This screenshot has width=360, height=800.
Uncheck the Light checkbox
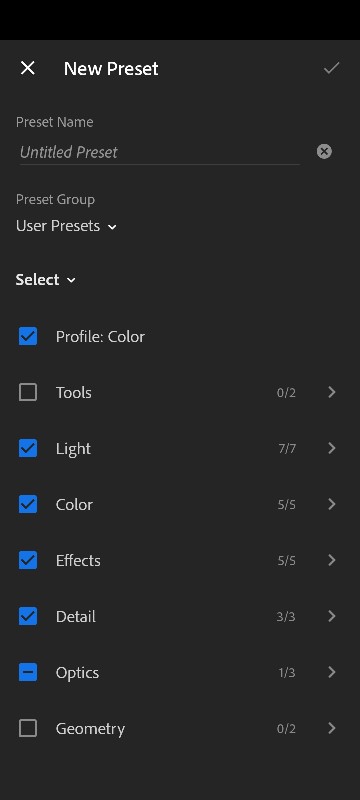28,448
